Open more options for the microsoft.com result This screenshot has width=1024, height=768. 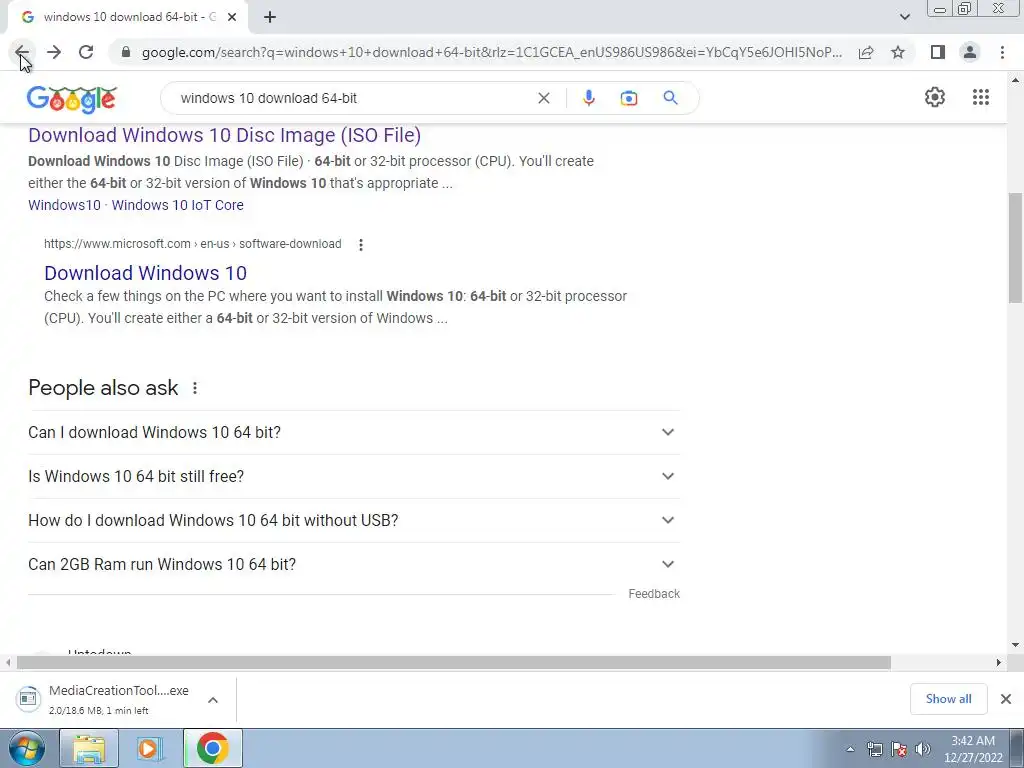(360, 244)
